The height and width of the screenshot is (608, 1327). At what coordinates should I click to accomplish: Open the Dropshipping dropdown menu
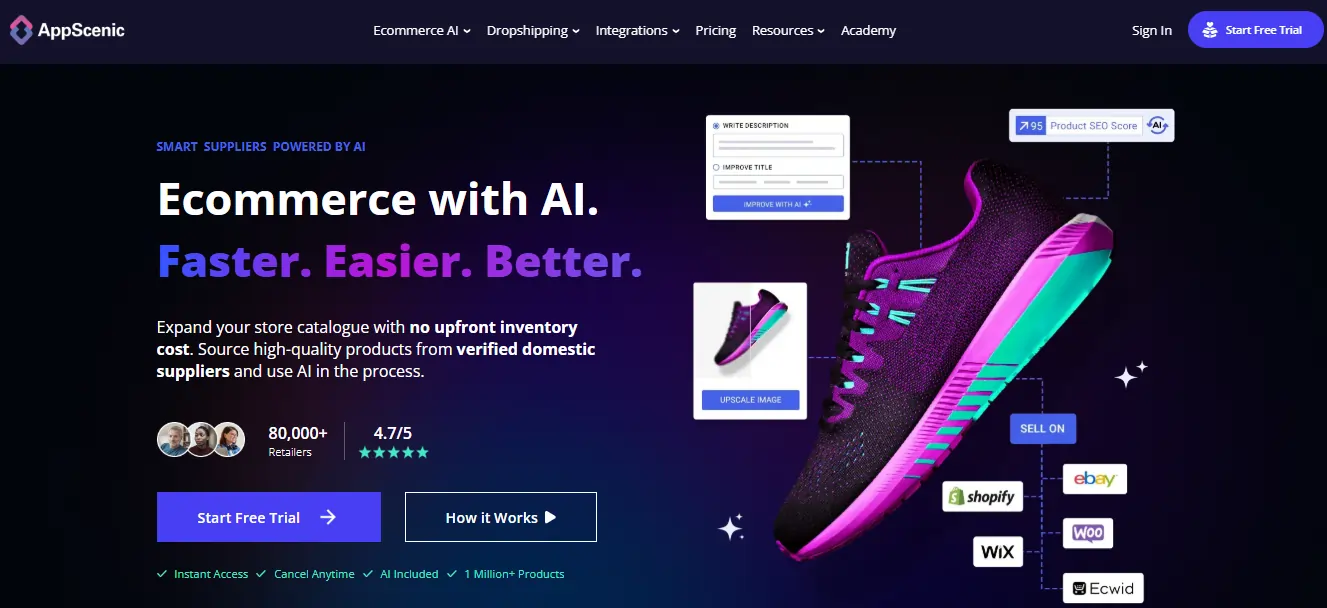tap(533, 31)
